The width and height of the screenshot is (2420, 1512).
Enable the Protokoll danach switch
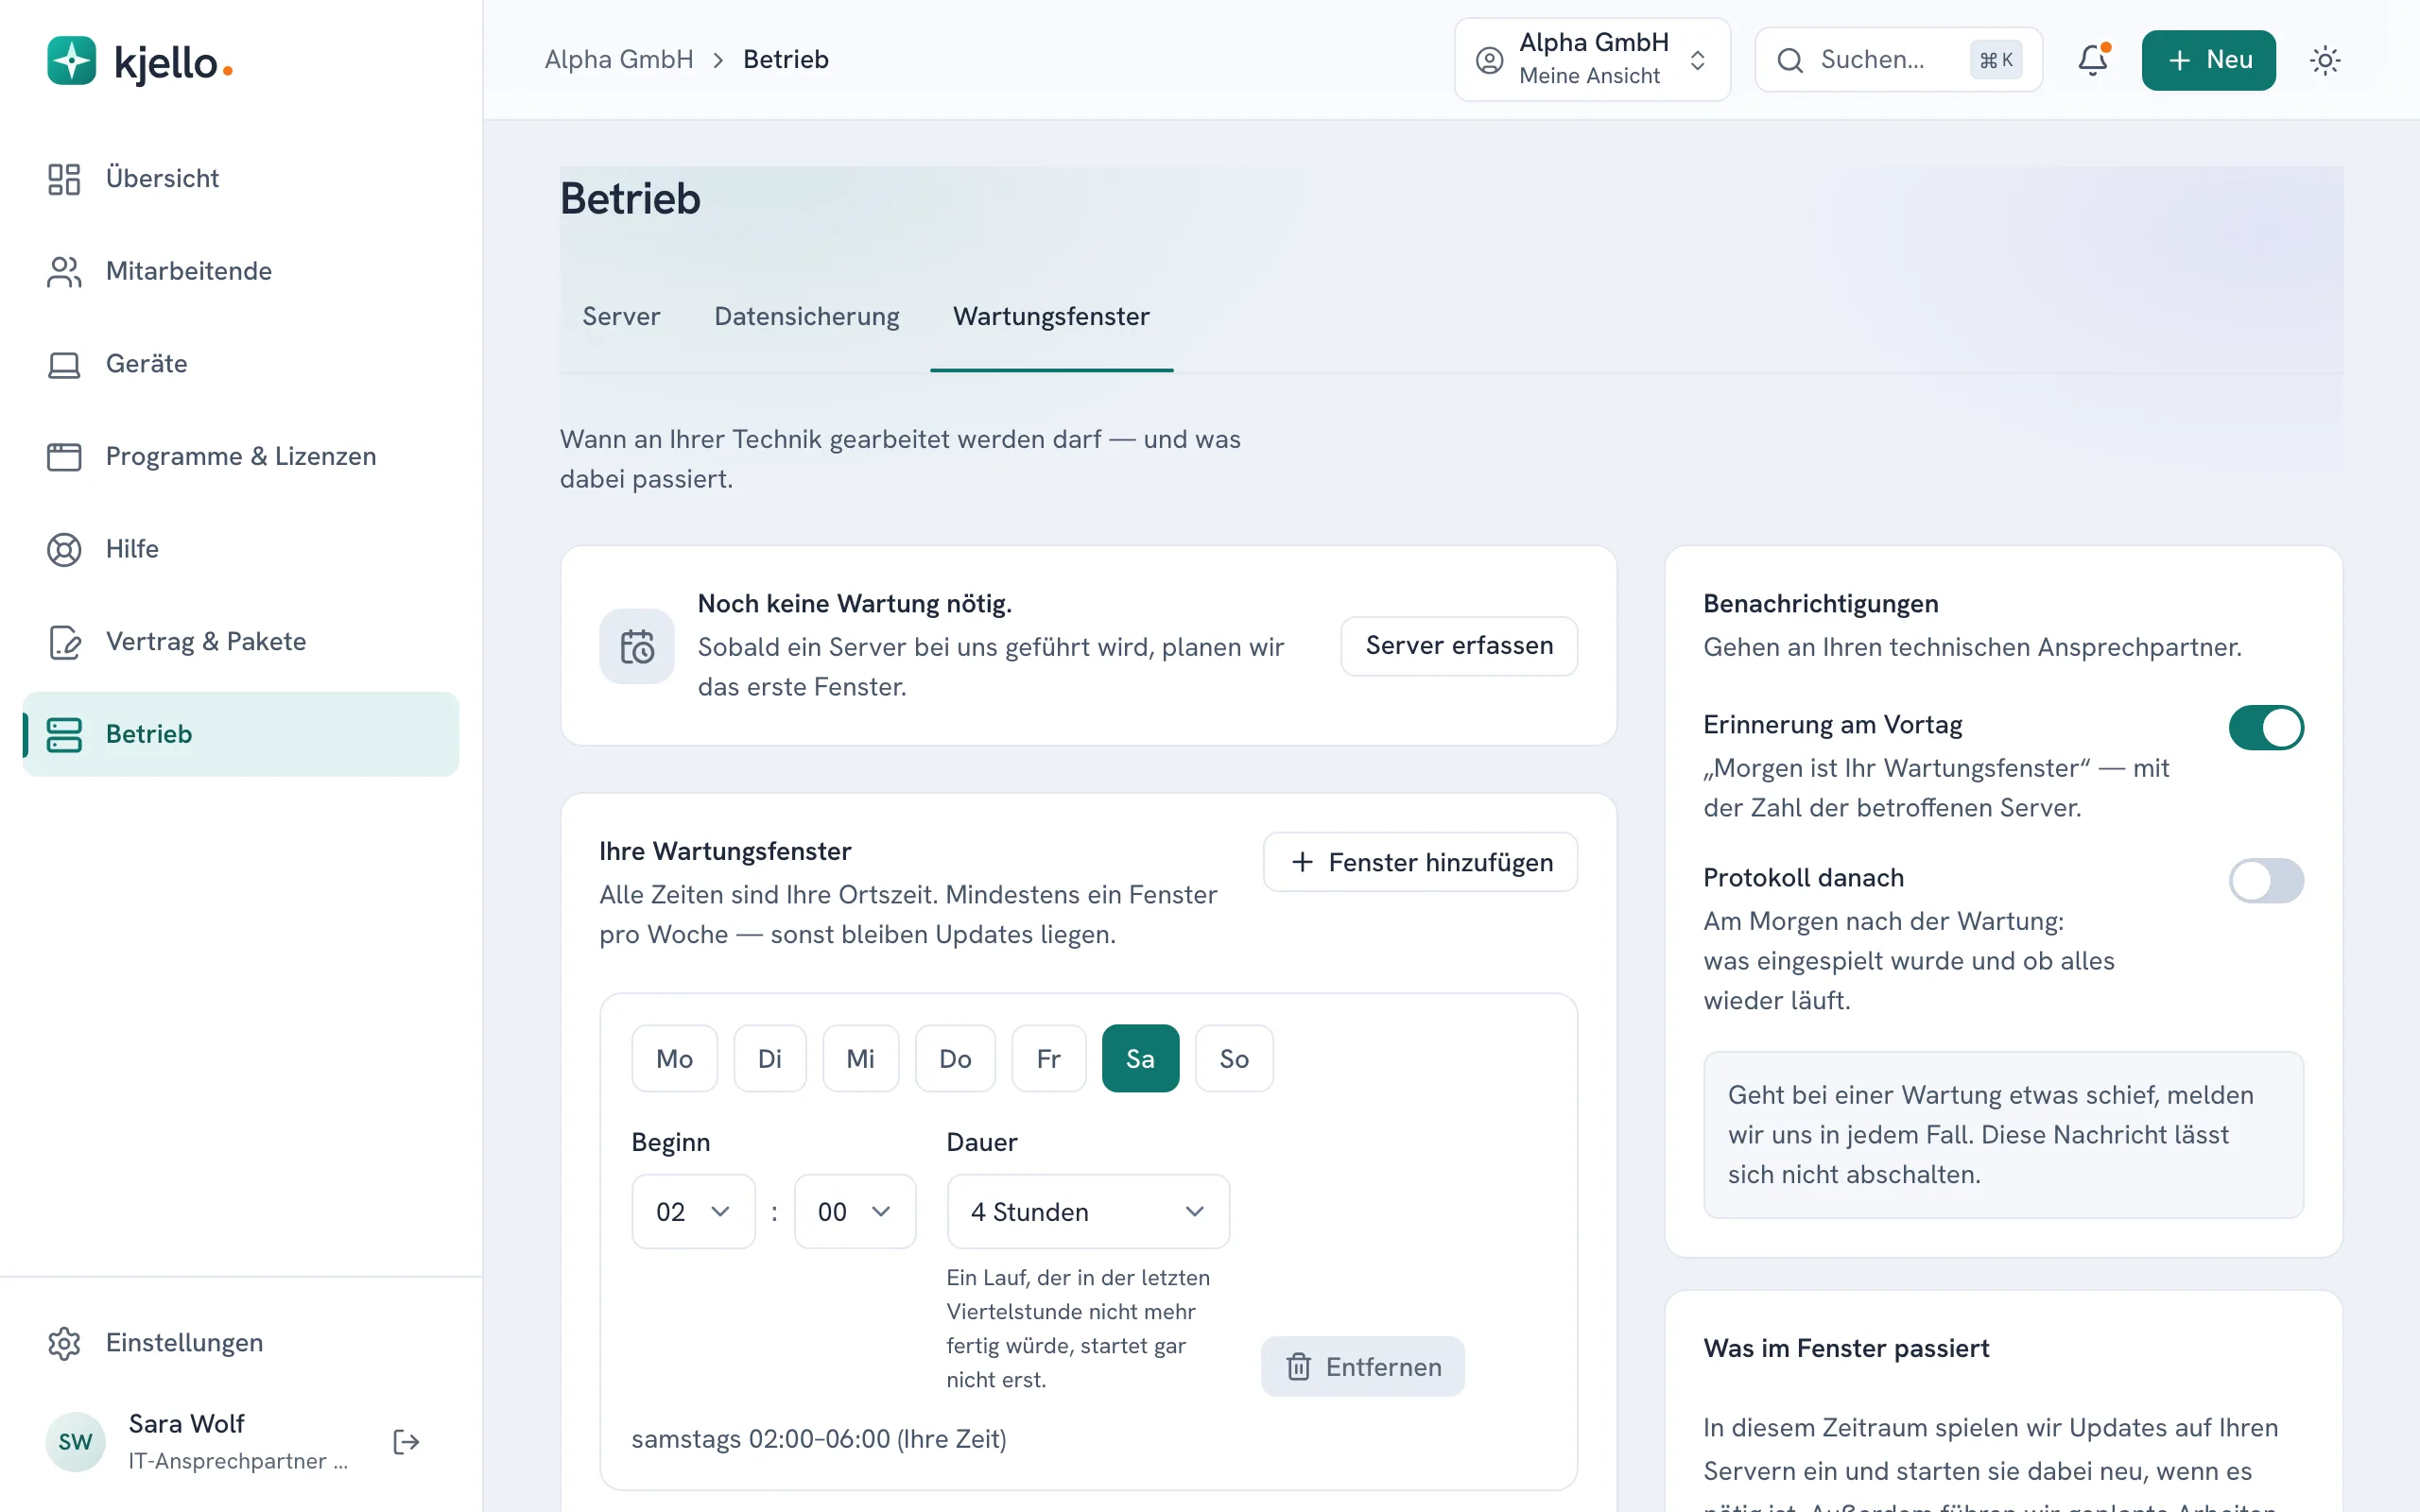pos(2266,880)
